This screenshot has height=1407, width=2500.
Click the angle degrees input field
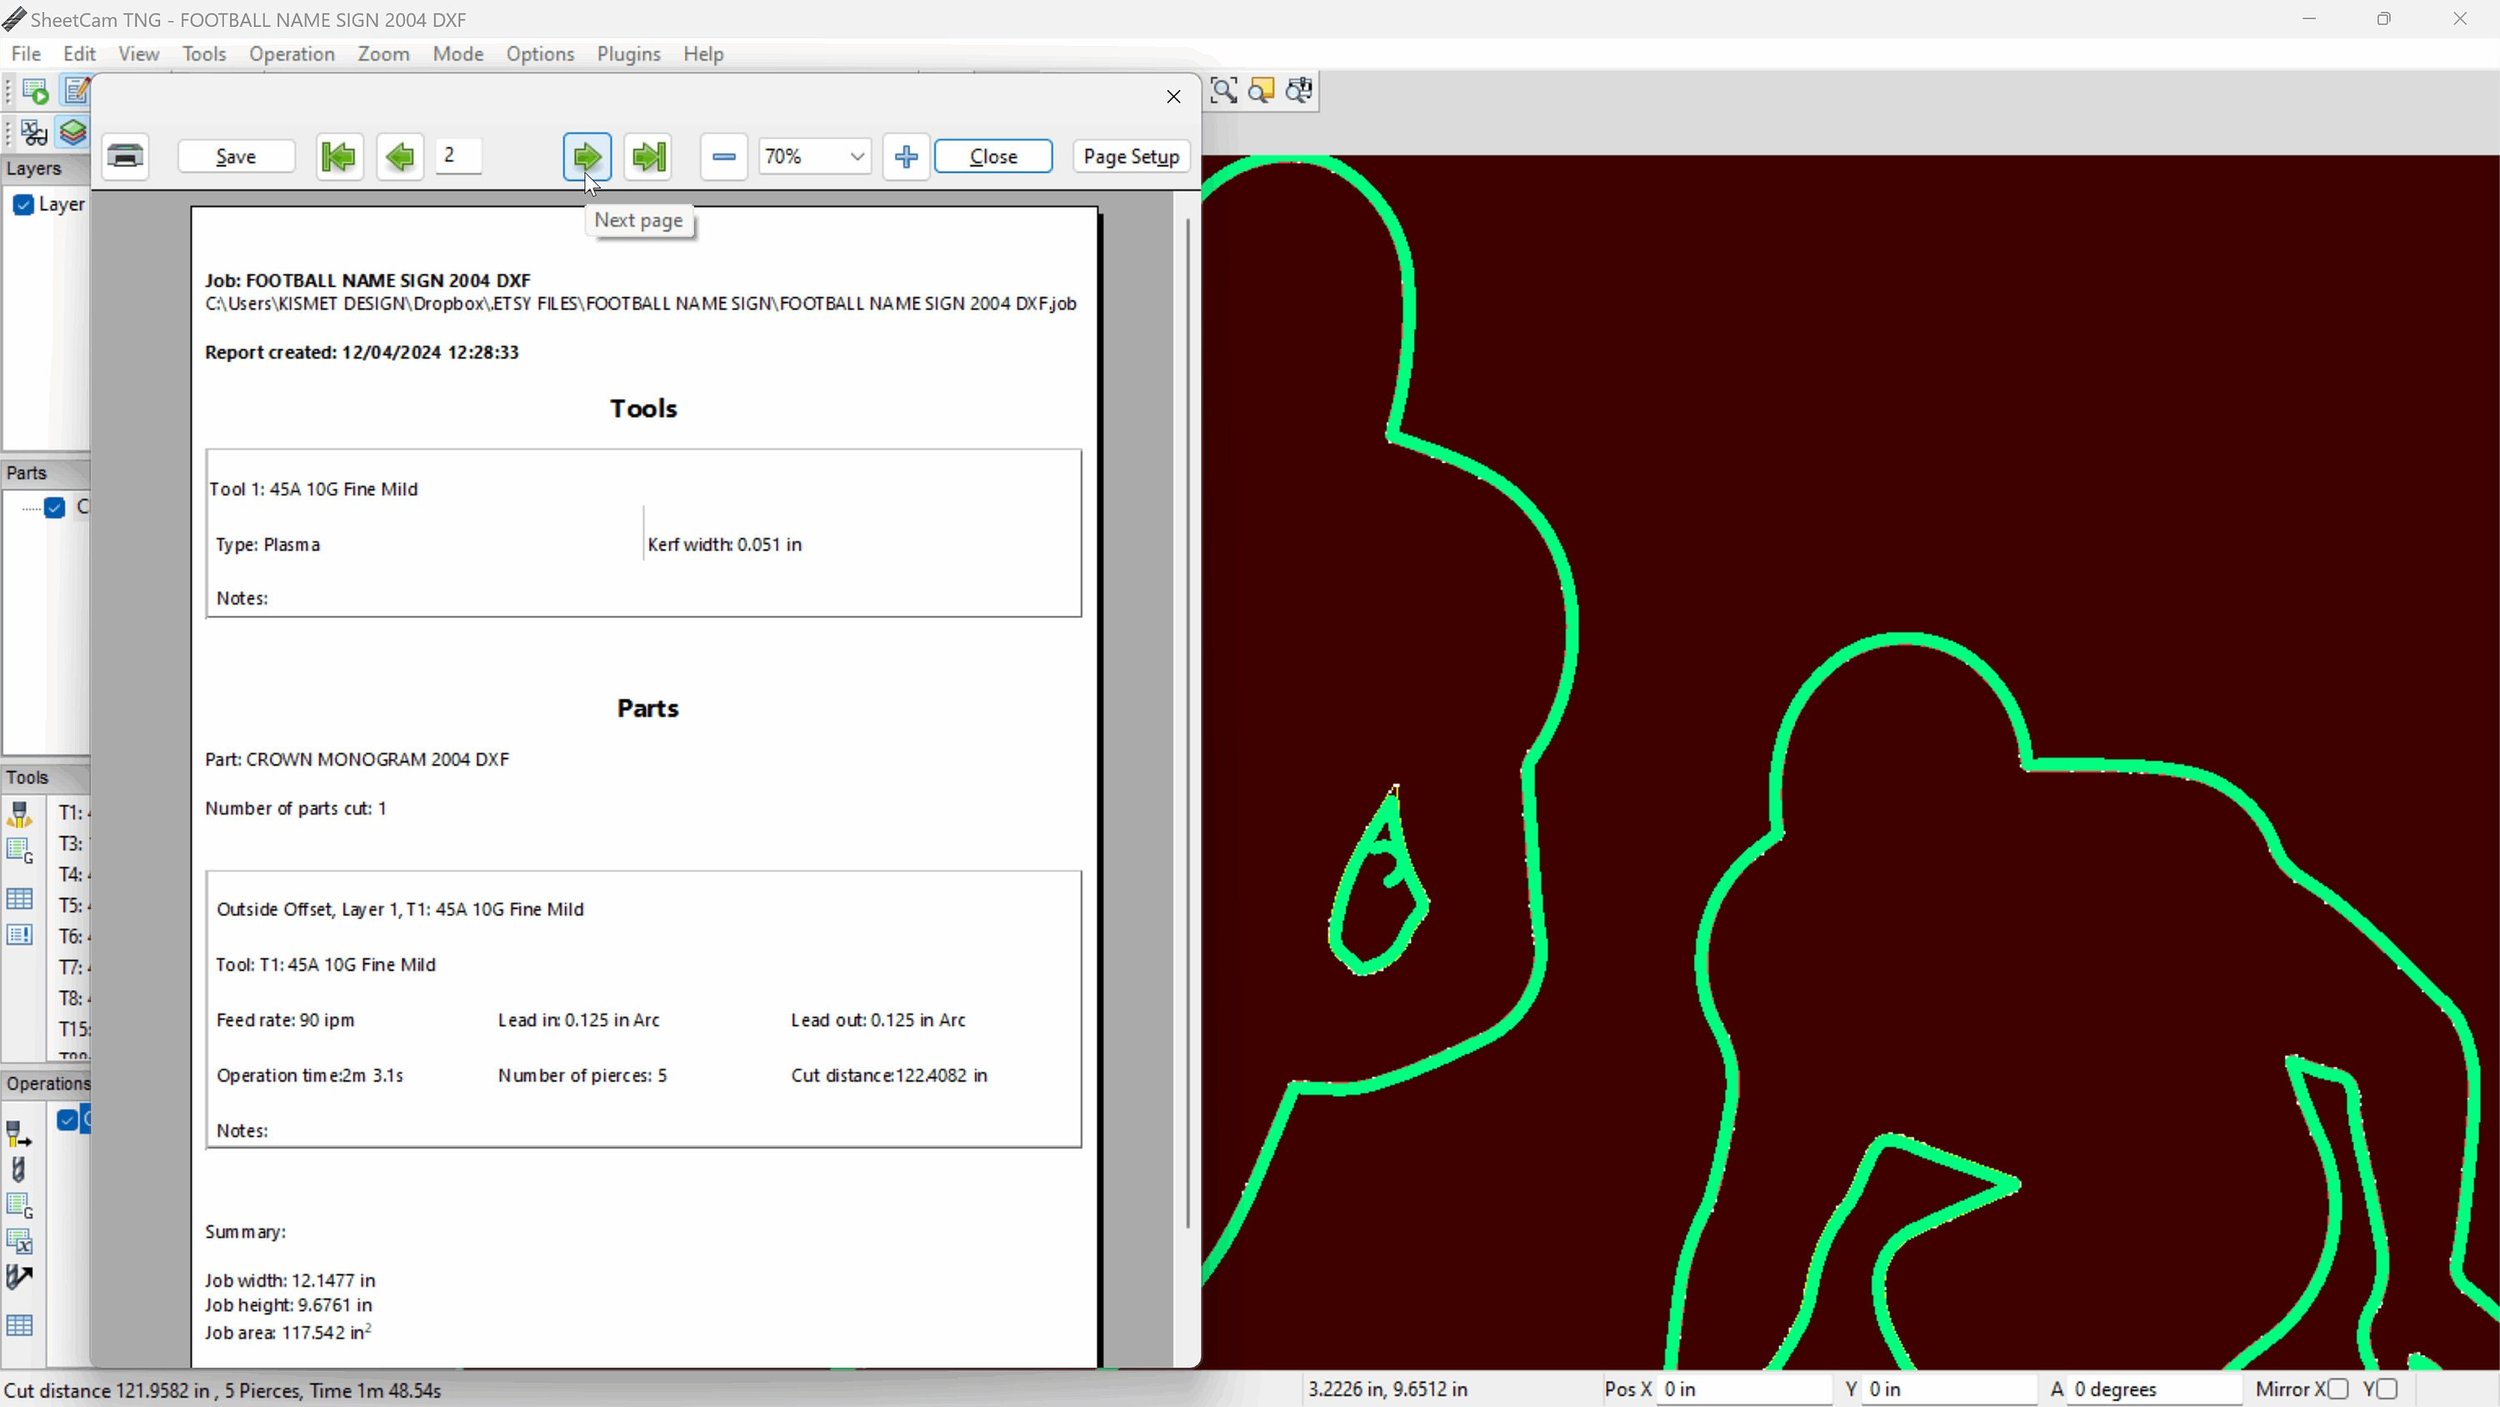click(x=2153, y=1389)
